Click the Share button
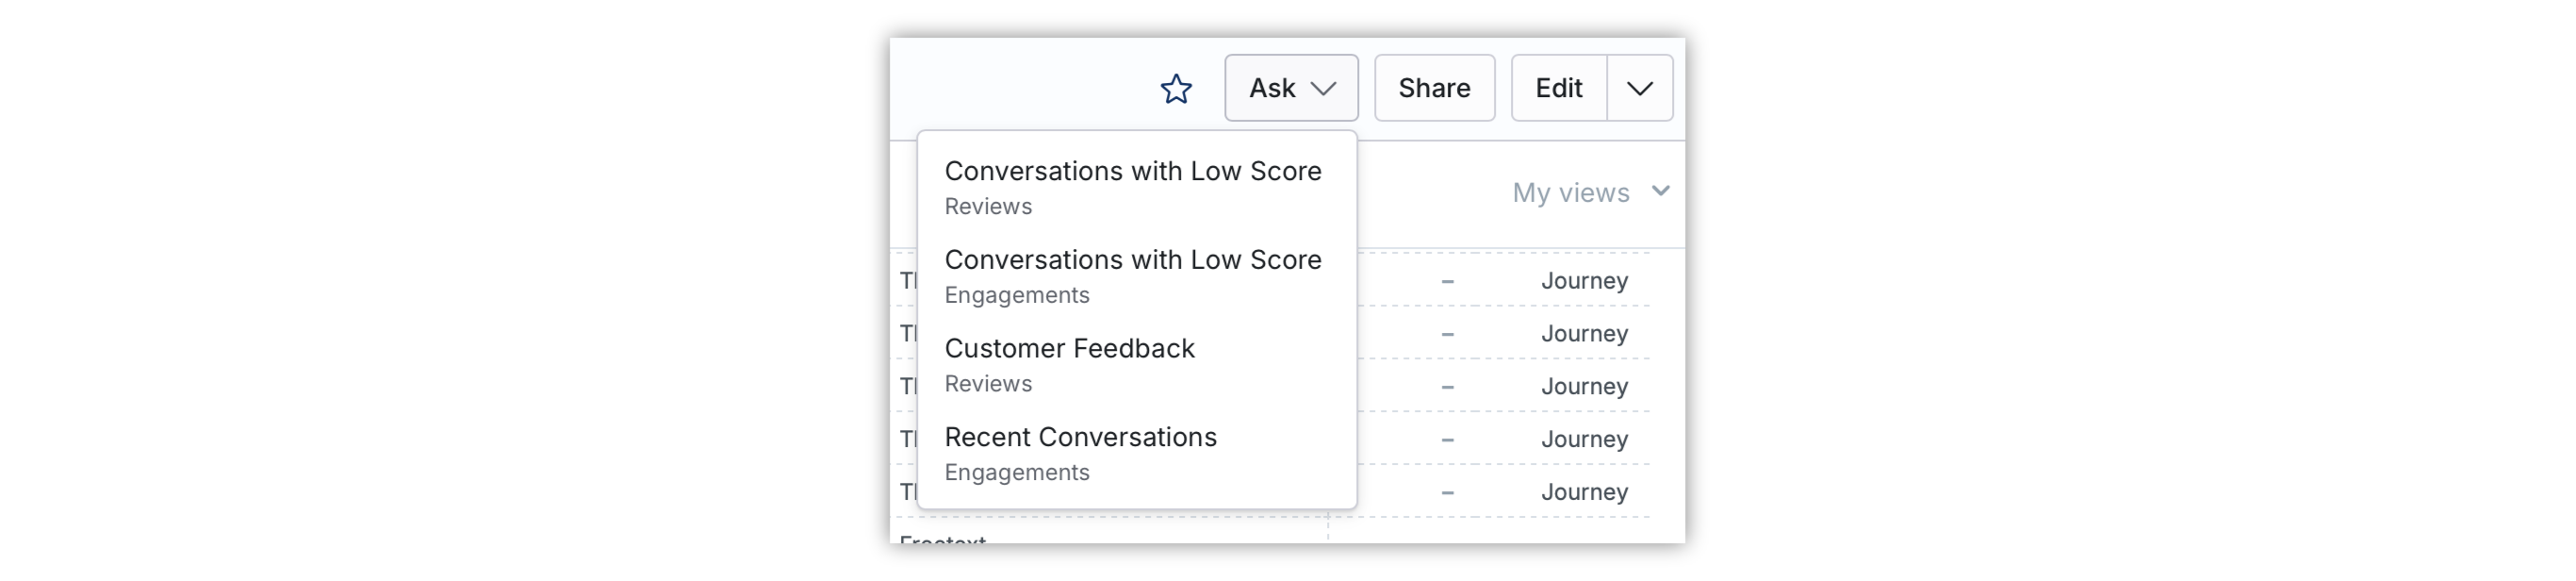Screen dimensions: 2576x581 click(1433, 88)
